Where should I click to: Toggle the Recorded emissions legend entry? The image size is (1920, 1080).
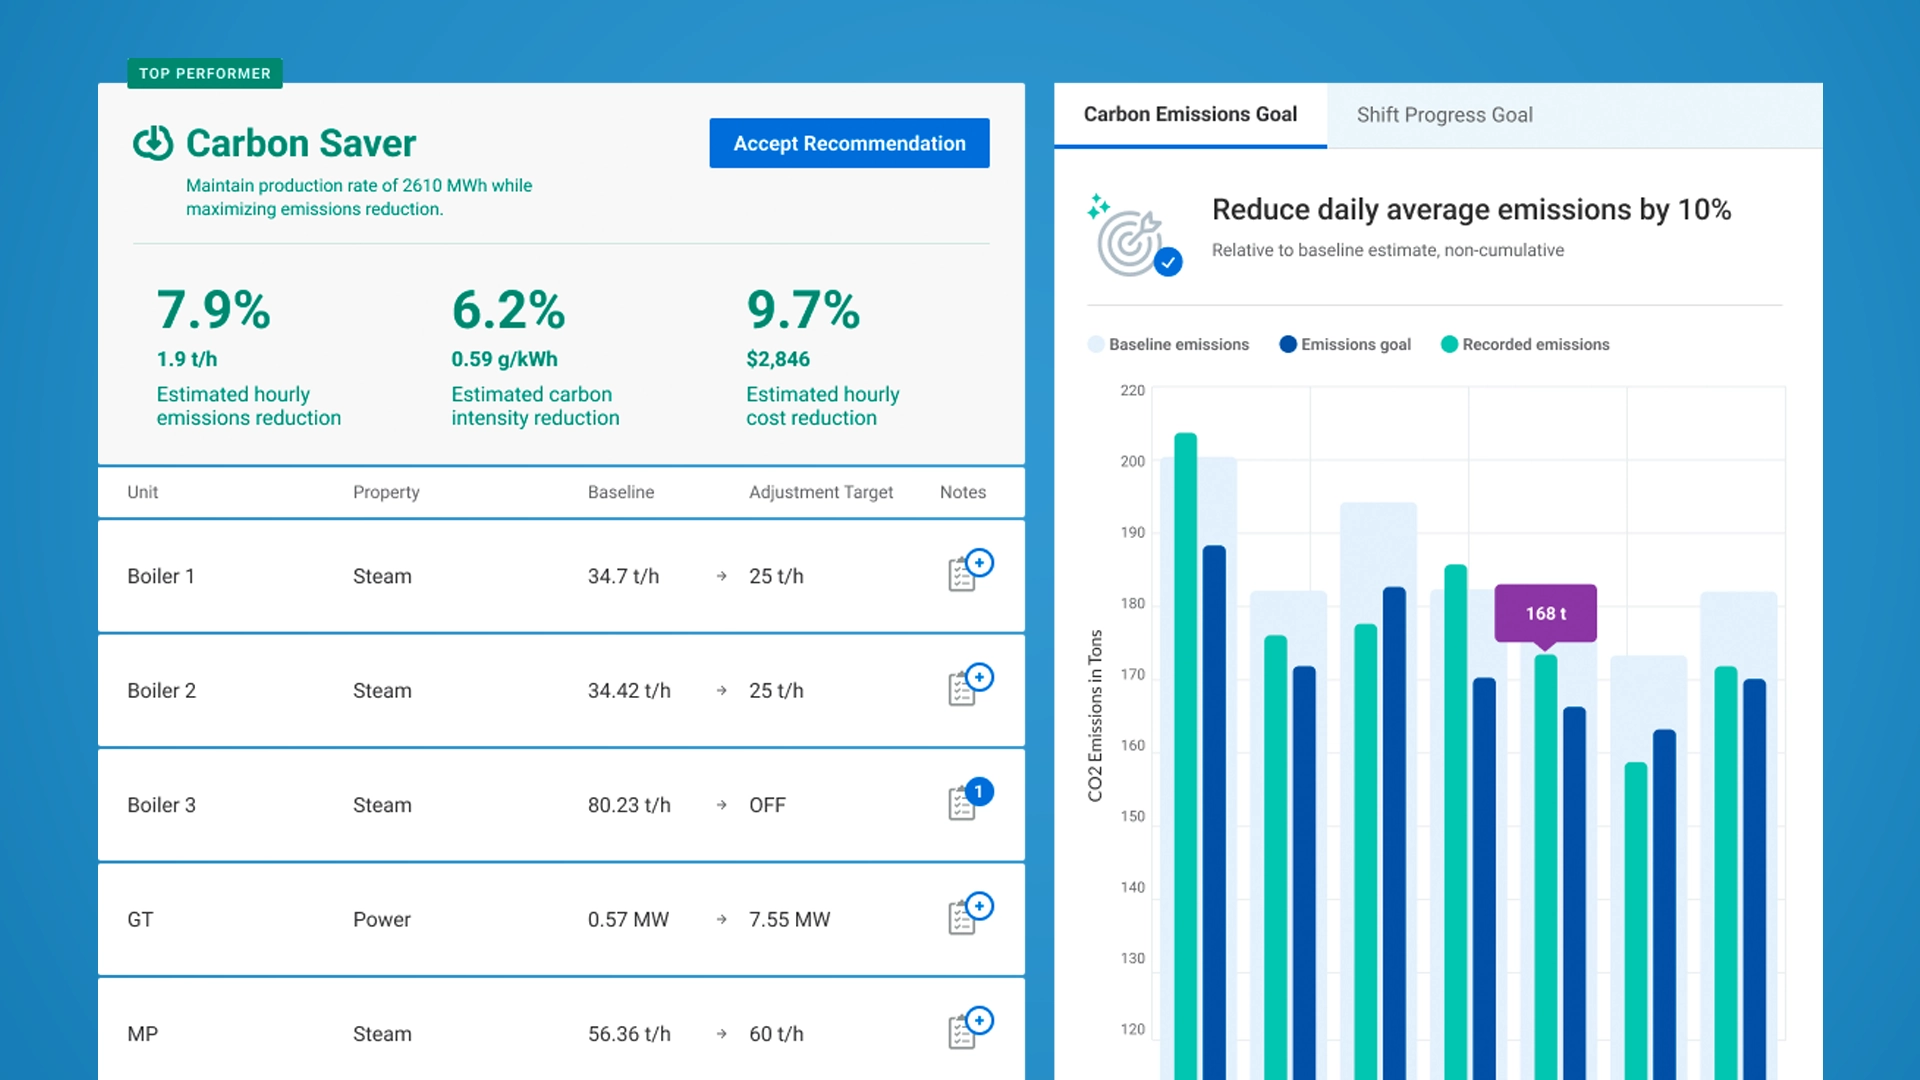click(1525, 344)
